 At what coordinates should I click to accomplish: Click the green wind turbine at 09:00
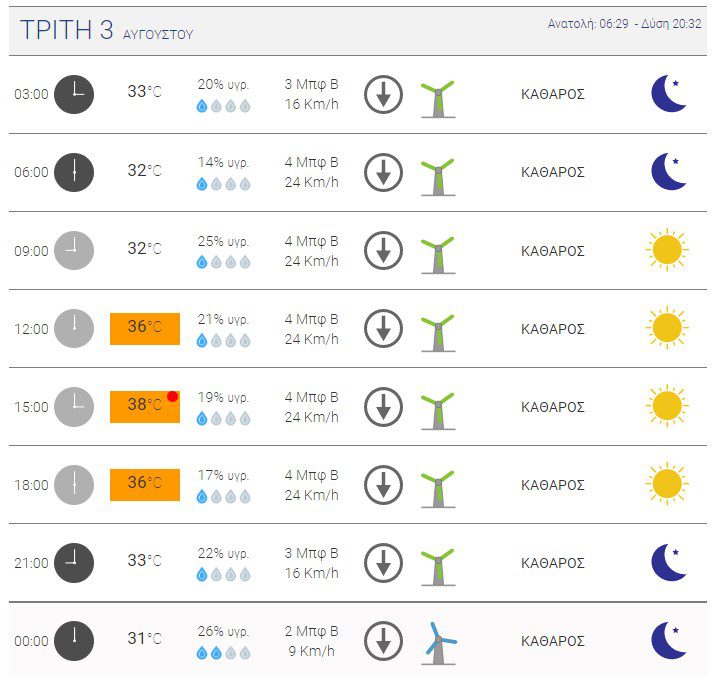click(x=438, y=255)
